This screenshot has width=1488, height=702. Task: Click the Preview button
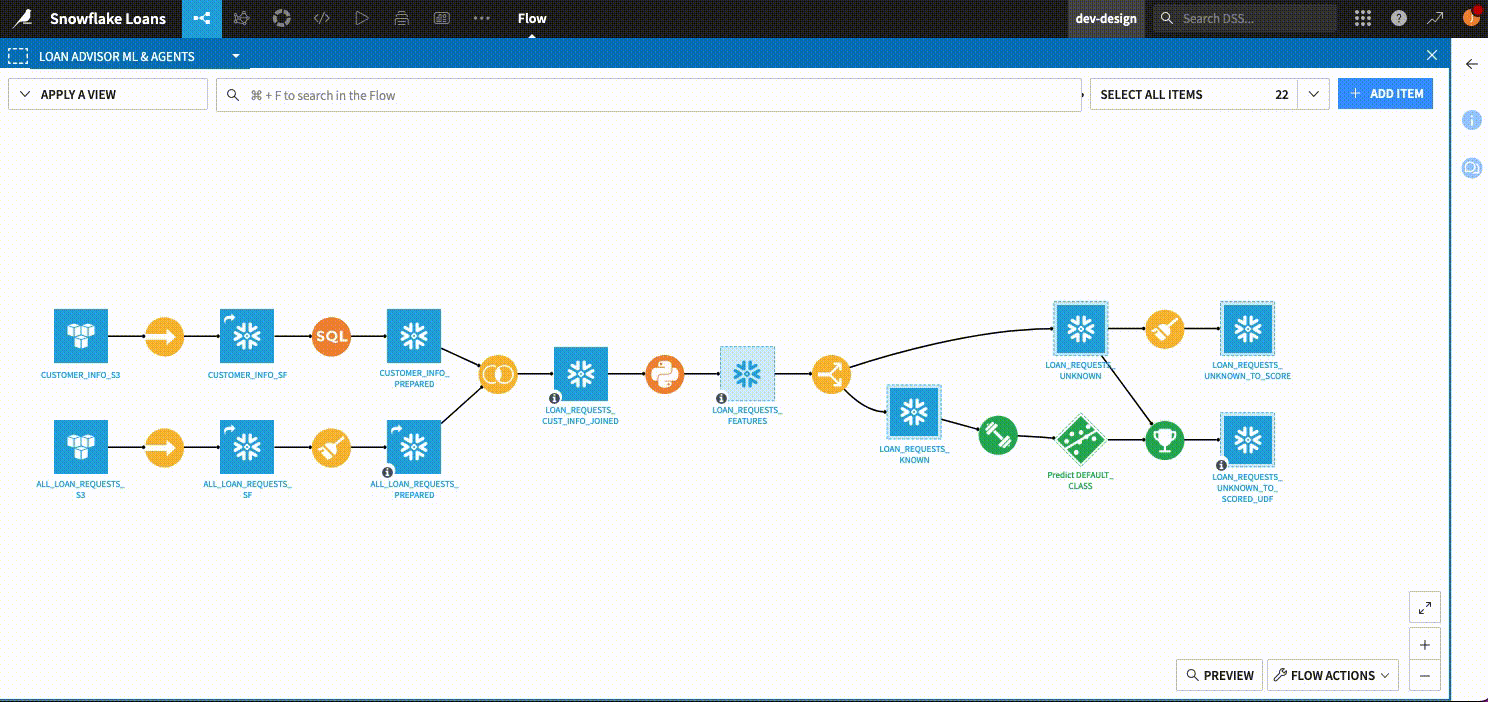tap(1219, 675)
